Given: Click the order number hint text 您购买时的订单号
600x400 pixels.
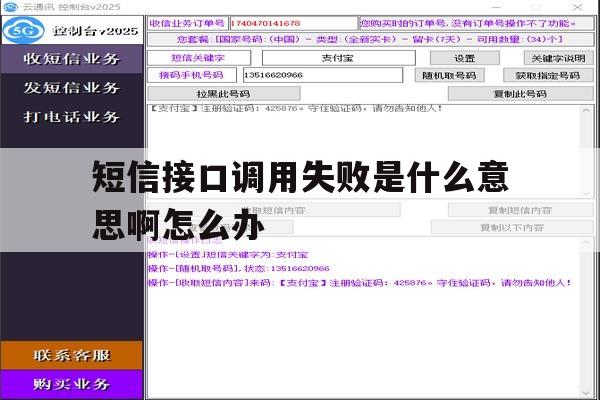Looking at the screenshot, I should tap(468, 23).
